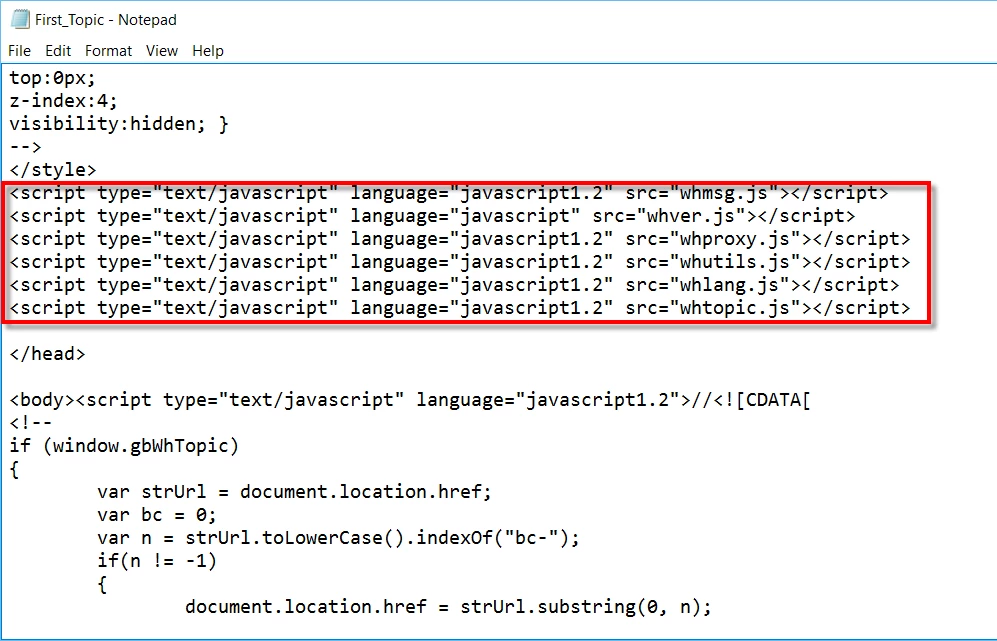Open the Help menu
997x641 pixels.
[208, 51]
